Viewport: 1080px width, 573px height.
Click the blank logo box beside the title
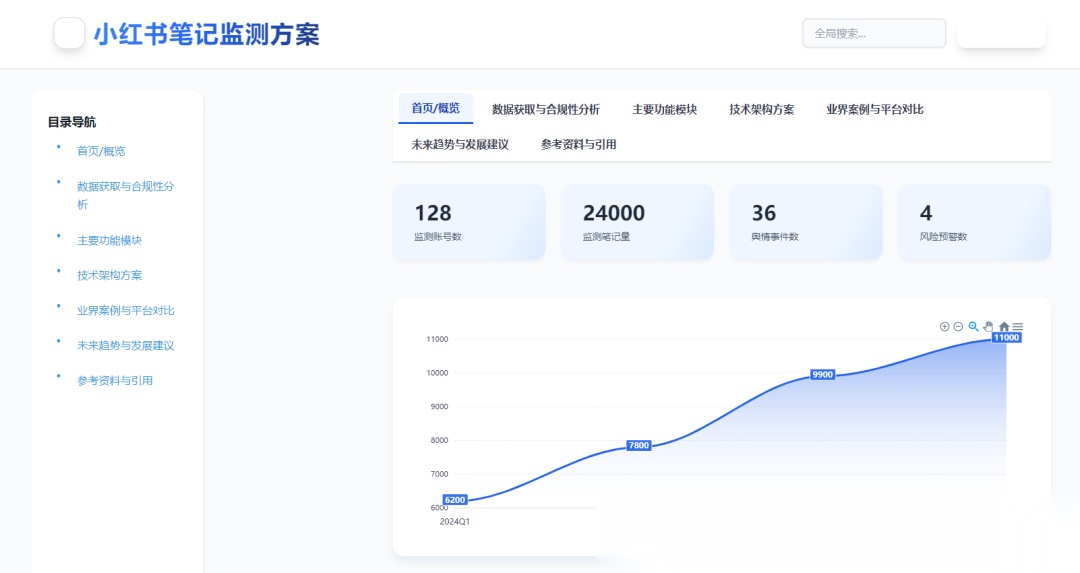tap(70, 33)
